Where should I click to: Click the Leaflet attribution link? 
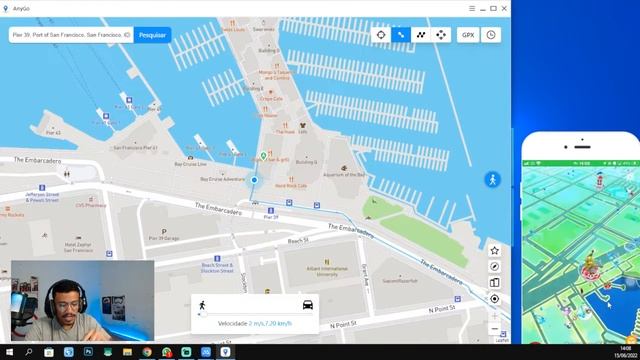pyautogui.click(x=502, y=340)
